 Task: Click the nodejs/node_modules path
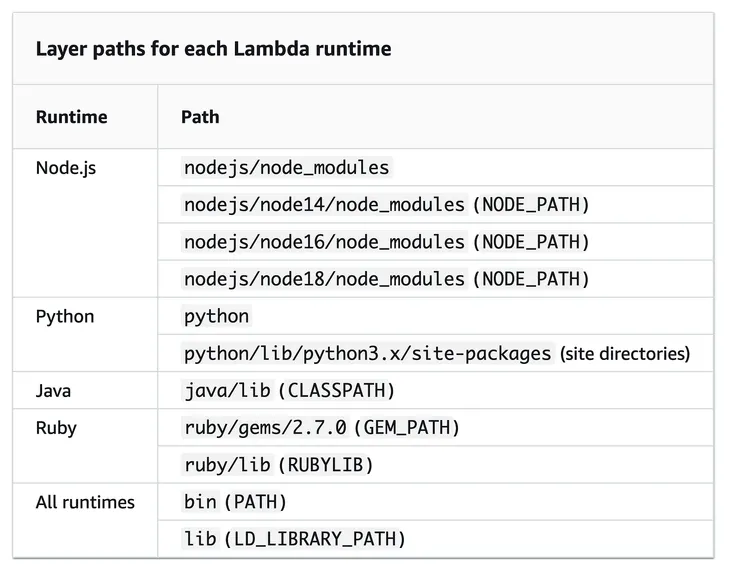point(287,168)
